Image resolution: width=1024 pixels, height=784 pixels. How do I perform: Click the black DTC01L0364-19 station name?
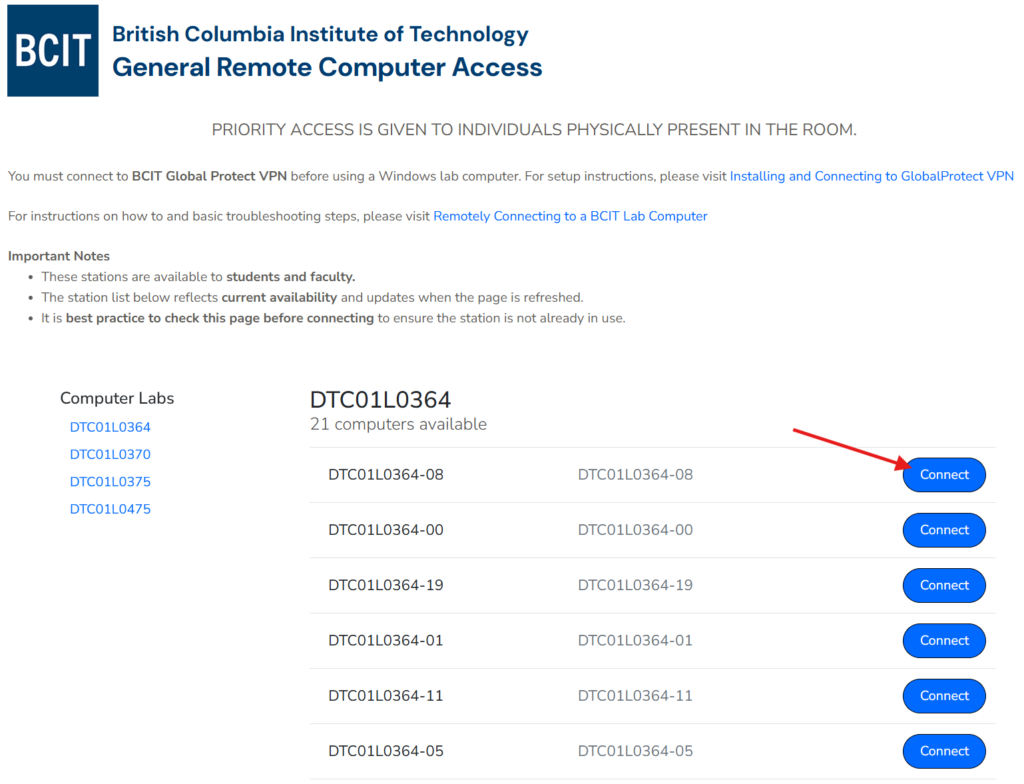385,585
